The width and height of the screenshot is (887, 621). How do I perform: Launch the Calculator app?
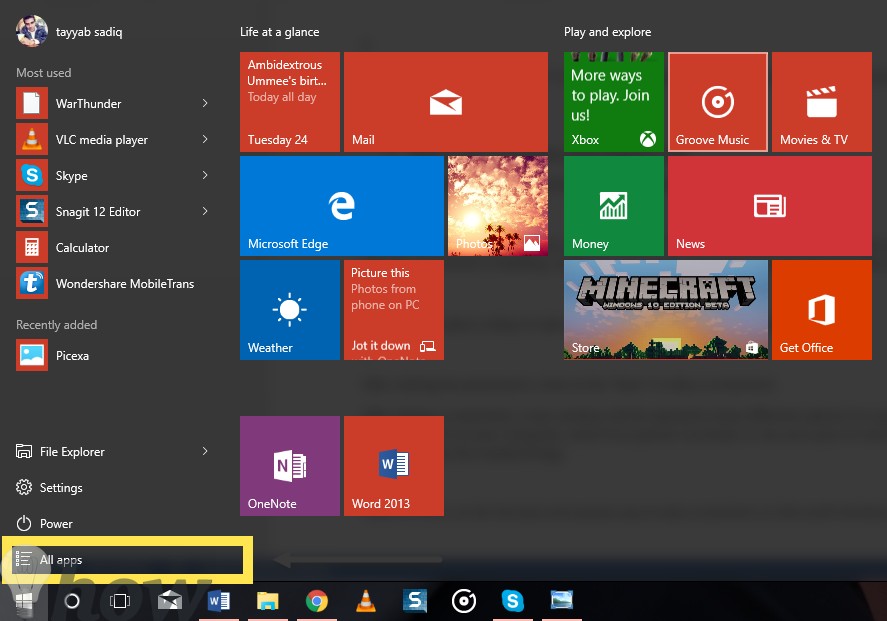(x=113, y=248)
